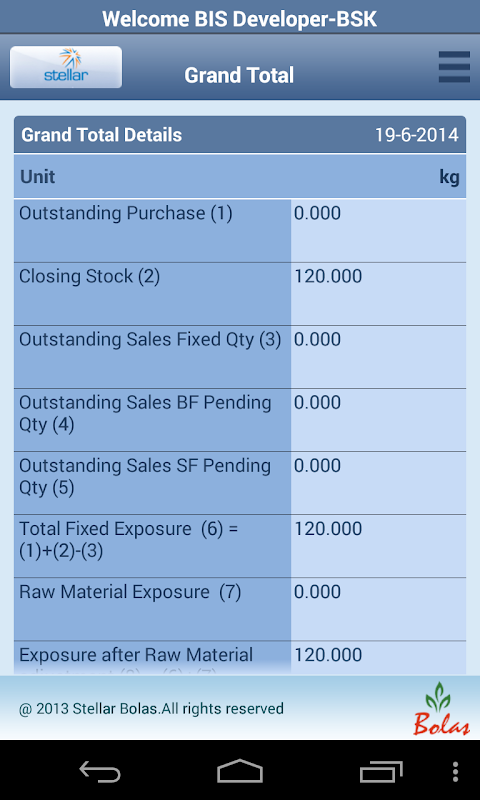Tap the Android back button
480x800 pixels.
[x=100, y=771]
